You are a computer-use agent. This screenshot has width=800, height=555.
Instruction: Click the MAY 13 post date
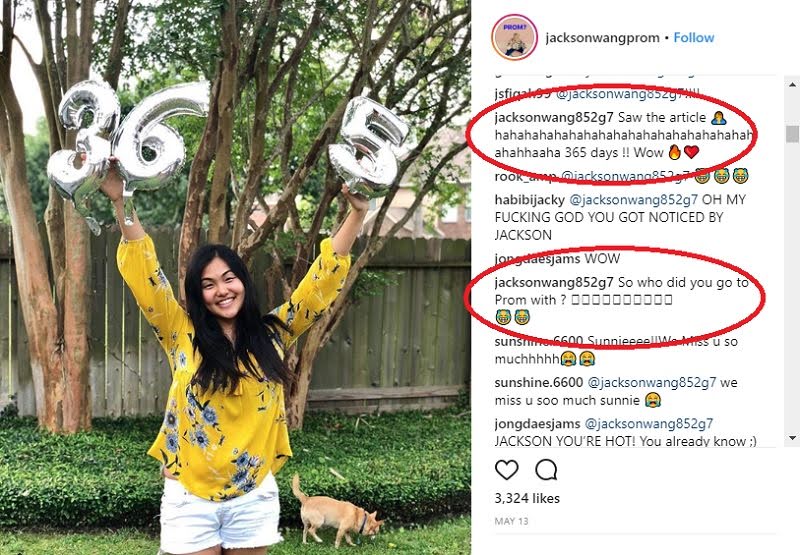(x=511, y=521)
